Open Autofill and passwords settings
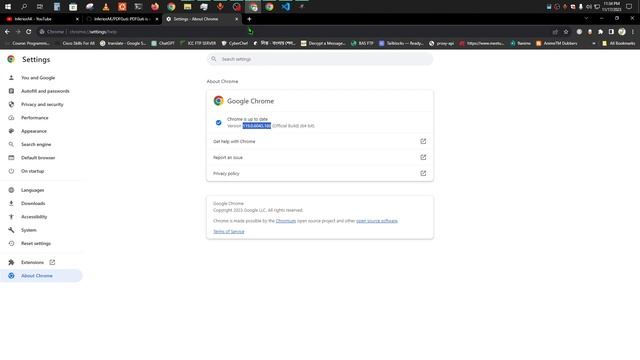This screenshot has width=640, height=360. point(45,91)
